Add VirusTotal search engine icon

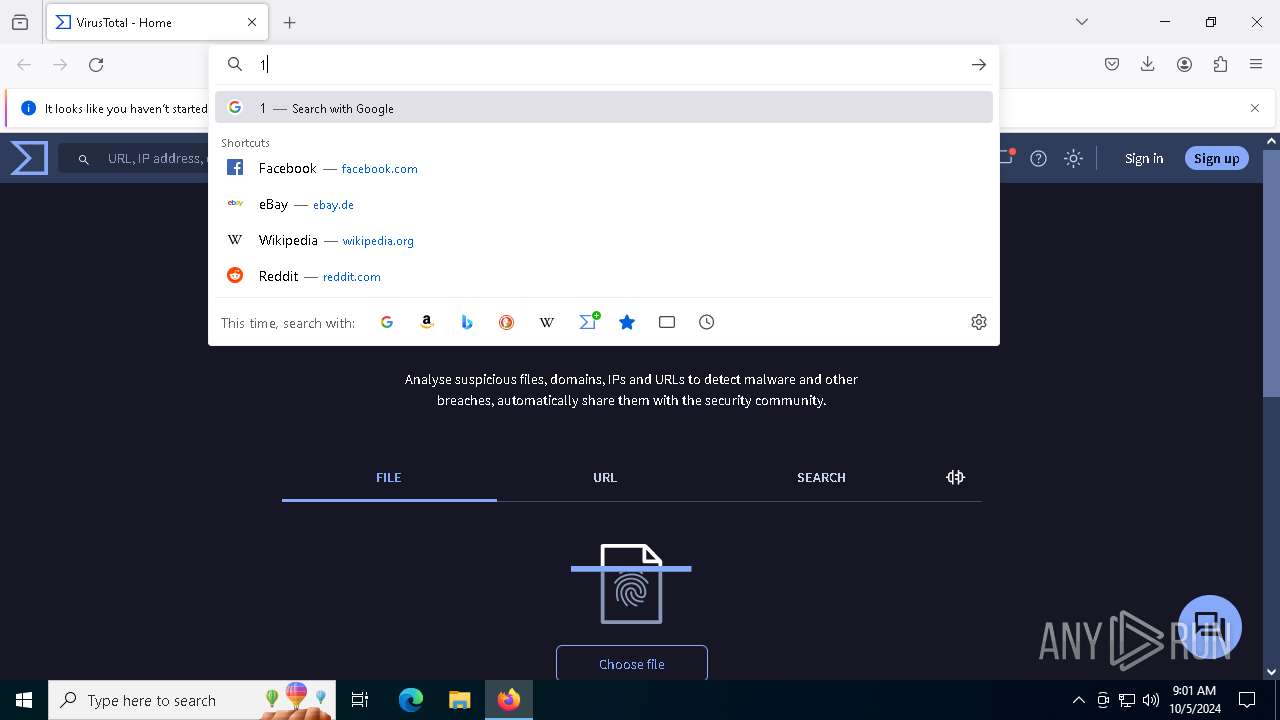(589, 321)
